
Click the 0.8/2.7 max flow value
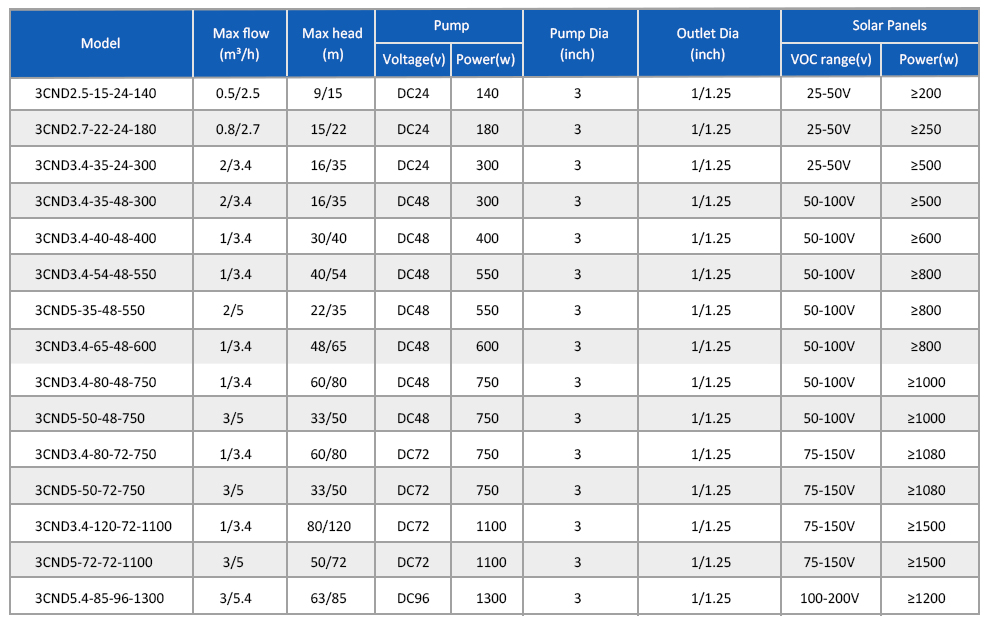(x=241, y=129)
